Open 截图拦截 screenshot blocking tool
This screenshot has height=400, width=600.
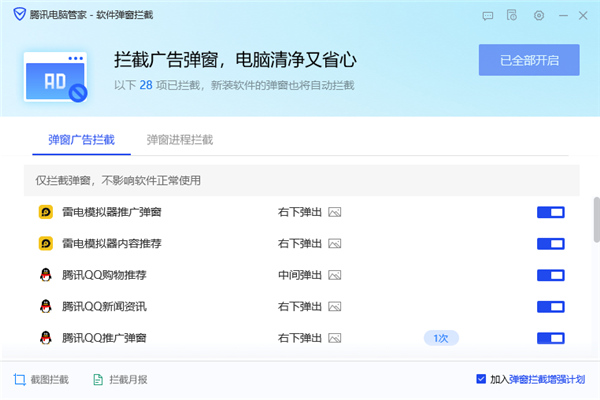click(x=41, y=380)
